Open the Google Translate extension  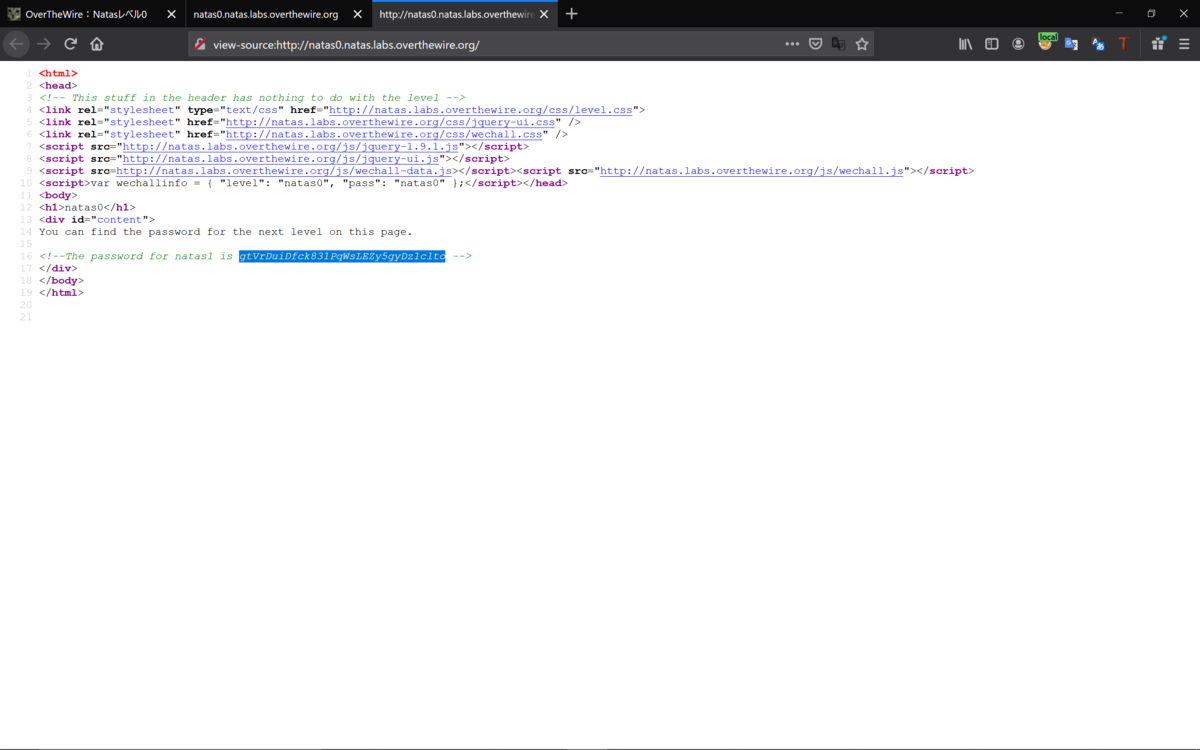1071,44
